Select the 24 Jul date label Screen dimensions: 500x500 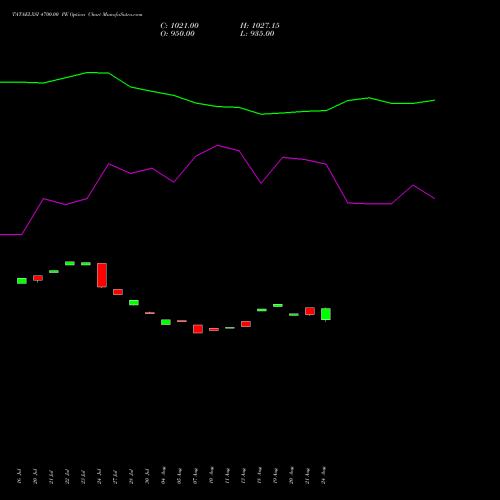tap(99, 476)
